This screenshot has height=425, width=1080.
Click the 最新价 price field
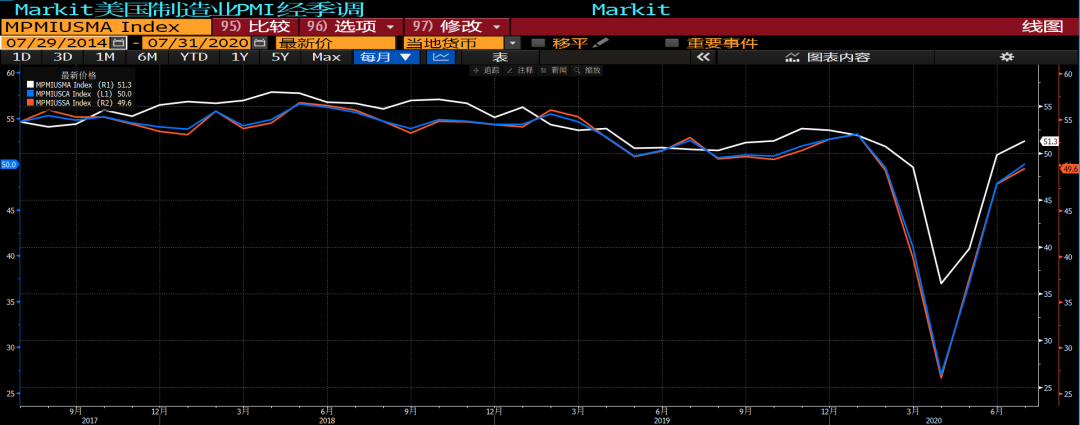[x=336, y=43]
